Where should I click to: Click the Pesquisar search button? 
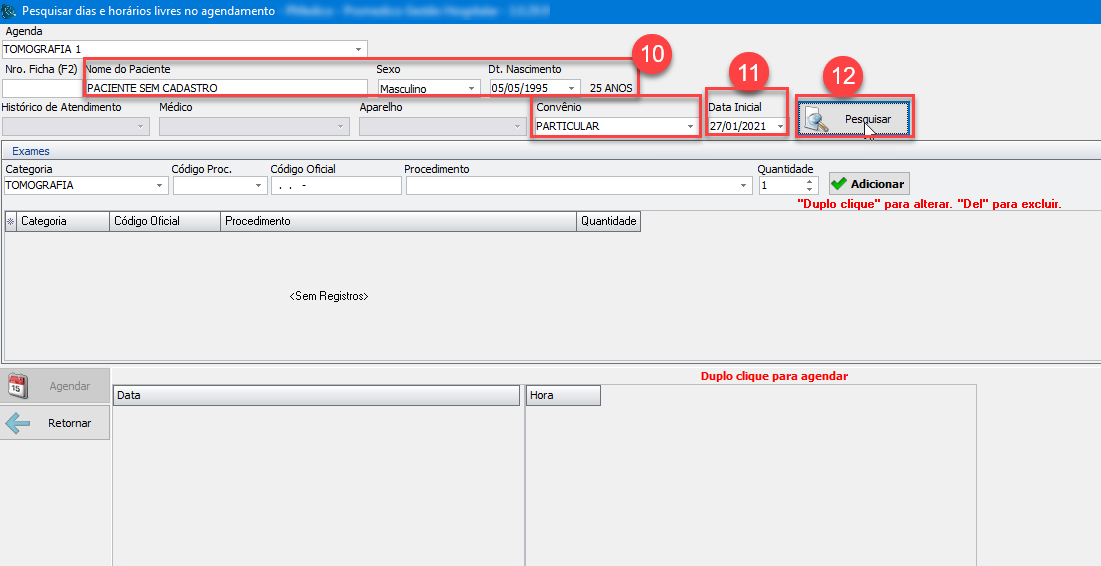[854, 119]
